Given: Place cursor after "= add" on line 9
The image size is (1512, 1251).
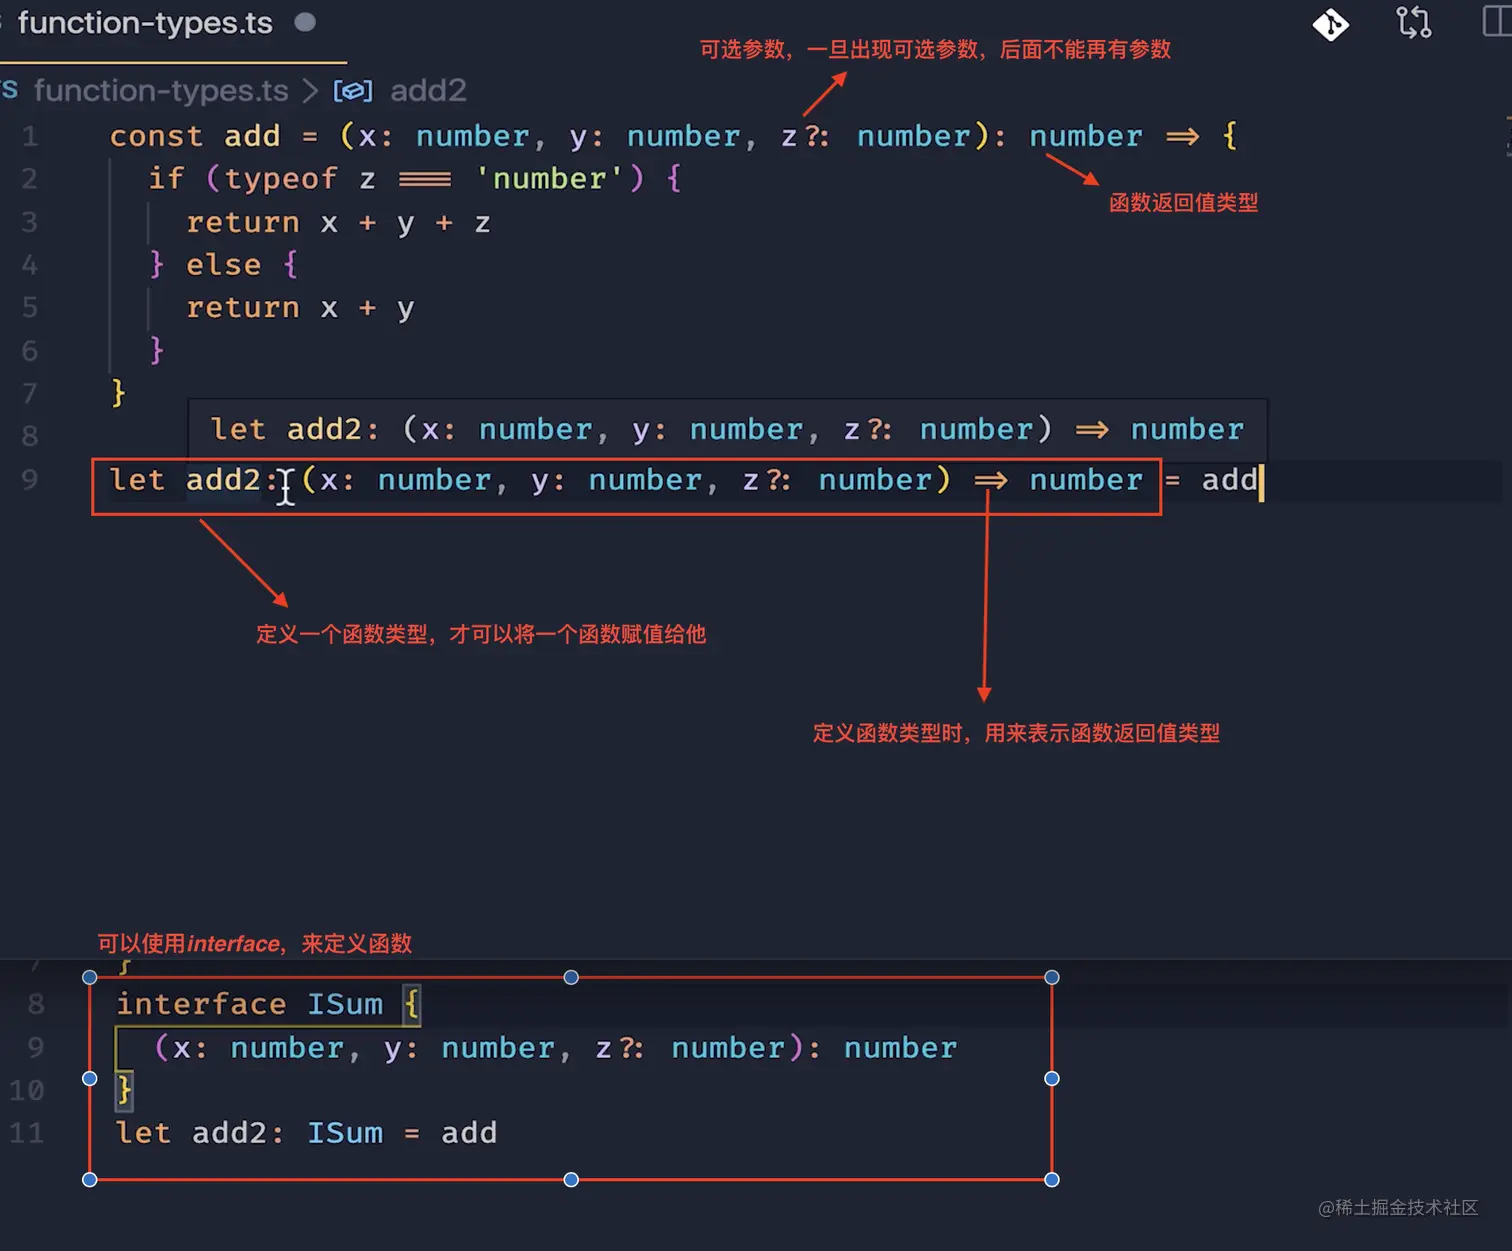Looking at the screenshot, I should click(1260, 481).
